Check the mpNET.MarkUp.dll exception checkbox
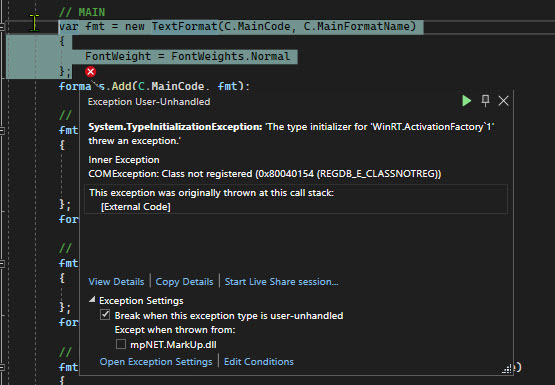The width and height of the screenshot is (555, 385). point(121,344)
